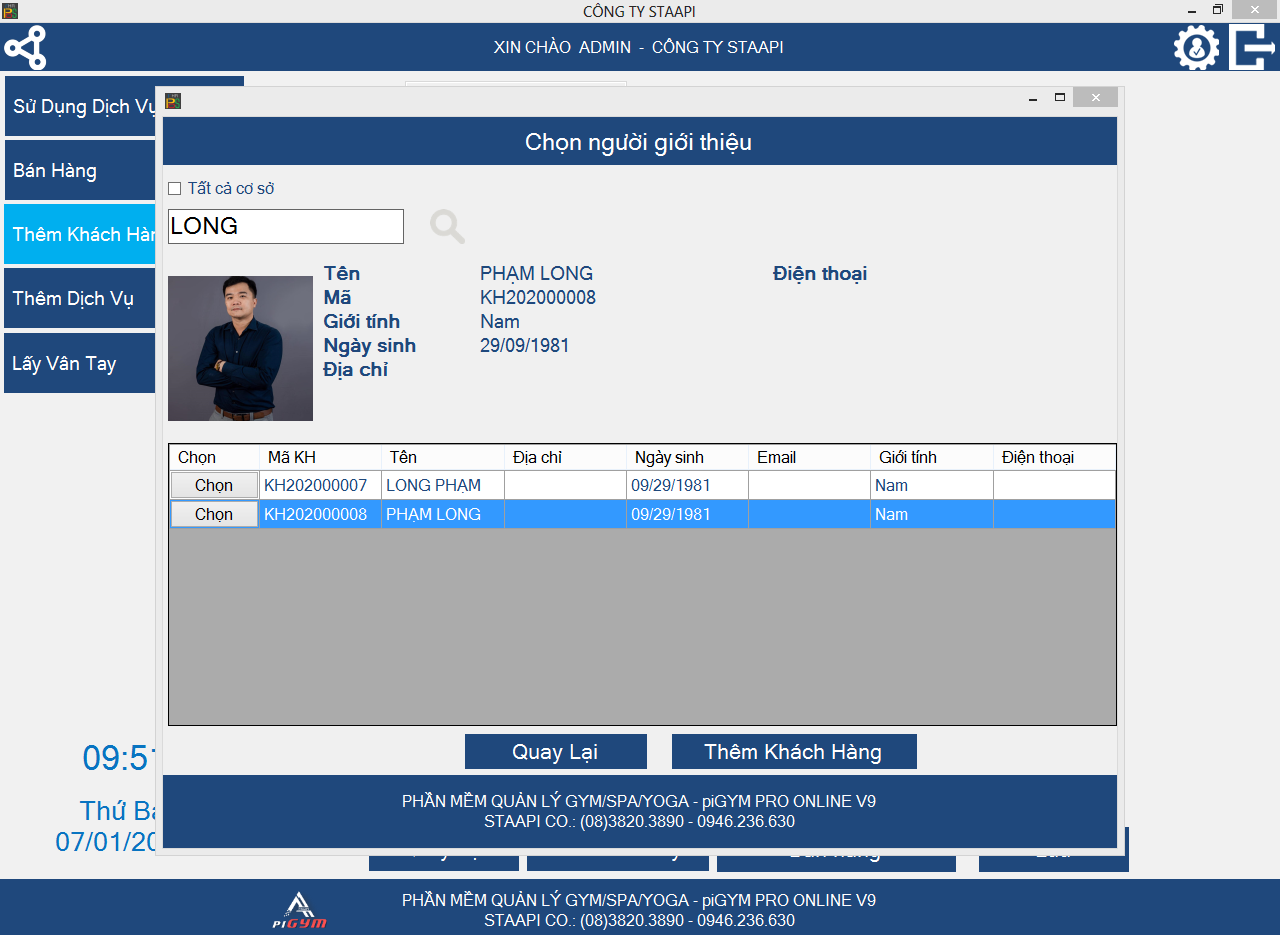Screen dimensions: 1280x935
Task: Open the settings gear icon
Action: pos(1196,48)
